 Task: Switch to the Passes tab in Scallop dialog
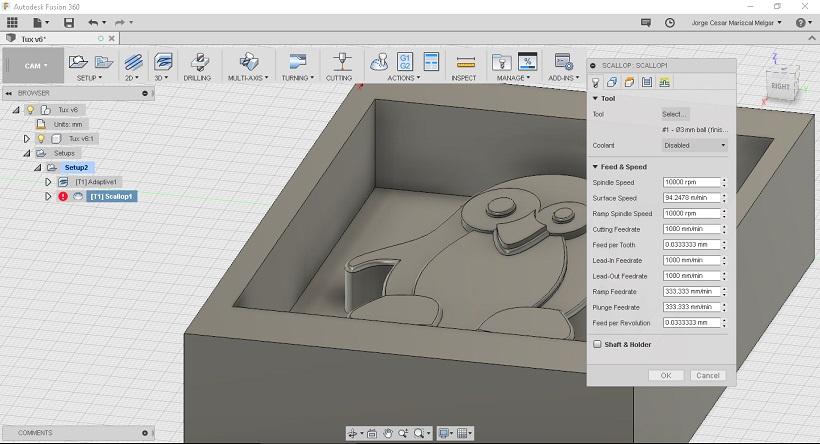click(x=647, y=82)
